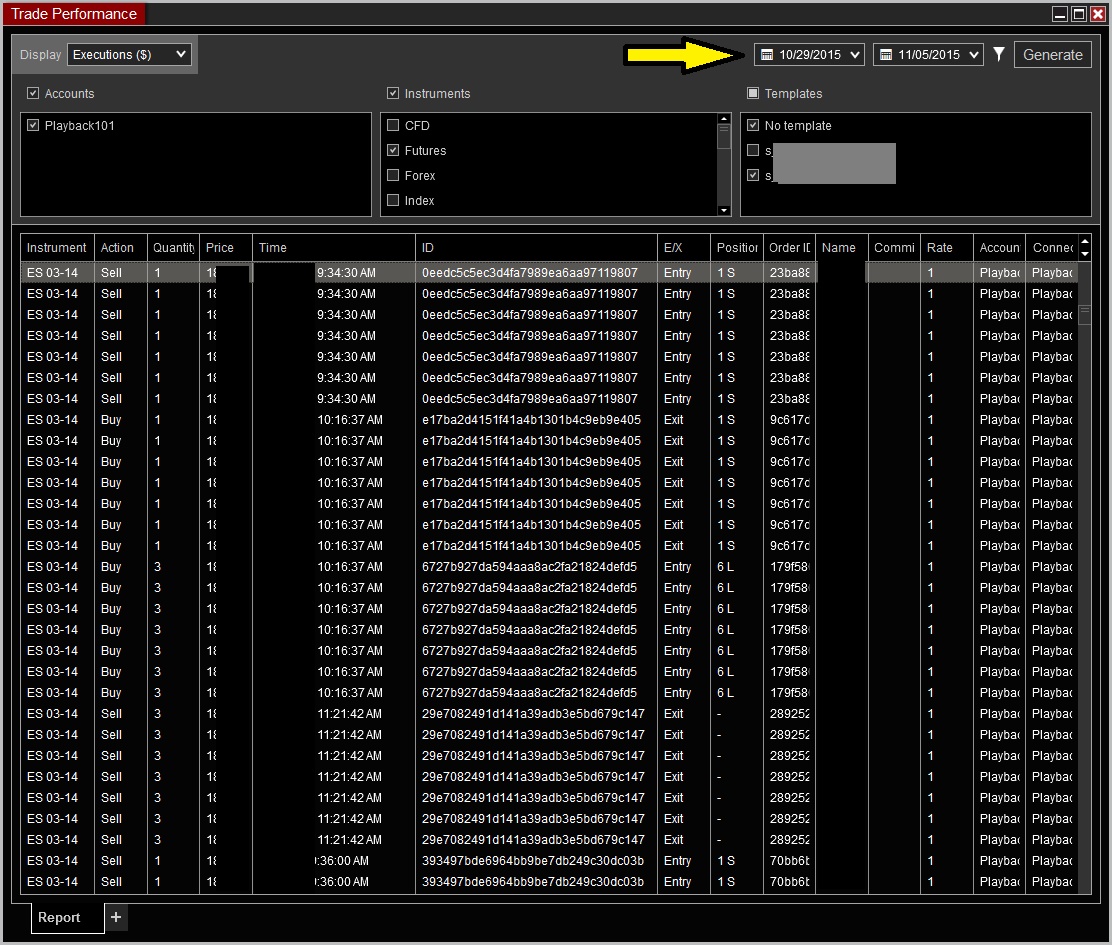Open the Display Executions ($) dropdown
Viewport: 1112px width, 945px height.
(129, 55)
